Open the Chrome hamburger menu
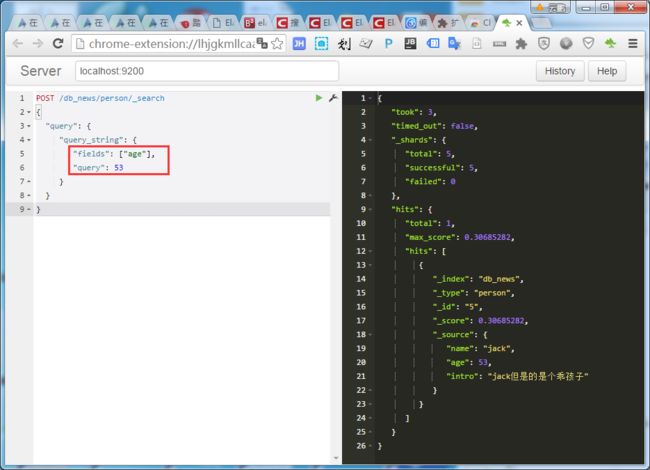Viewport: 650px width, 470px height. (633, 44)
